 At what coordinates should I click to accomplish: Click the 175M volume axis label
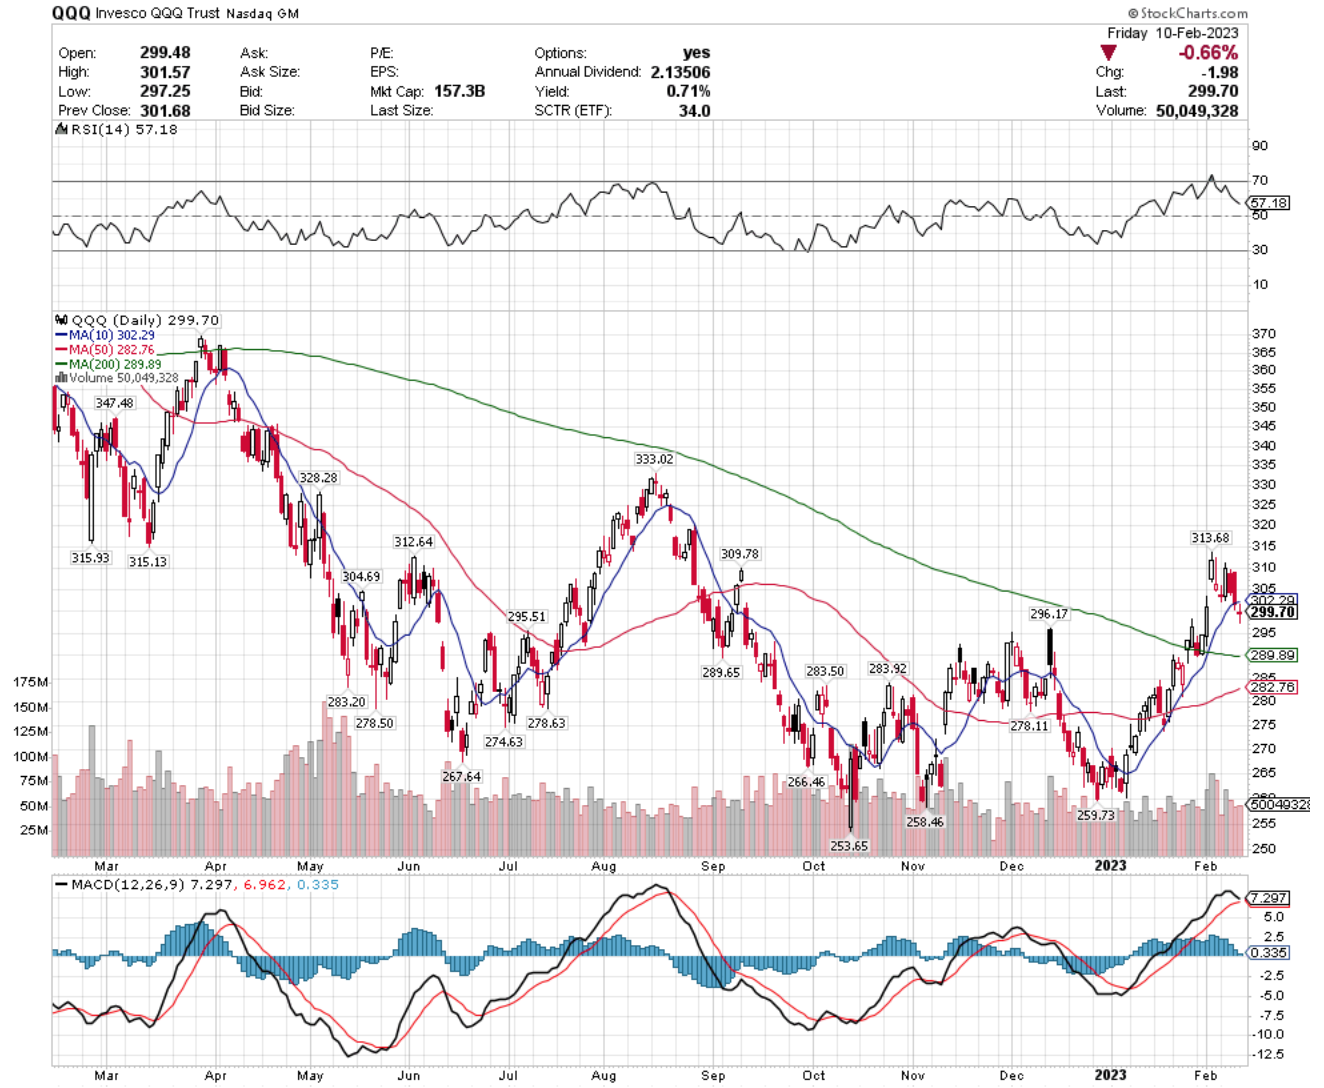click(30, 682)
